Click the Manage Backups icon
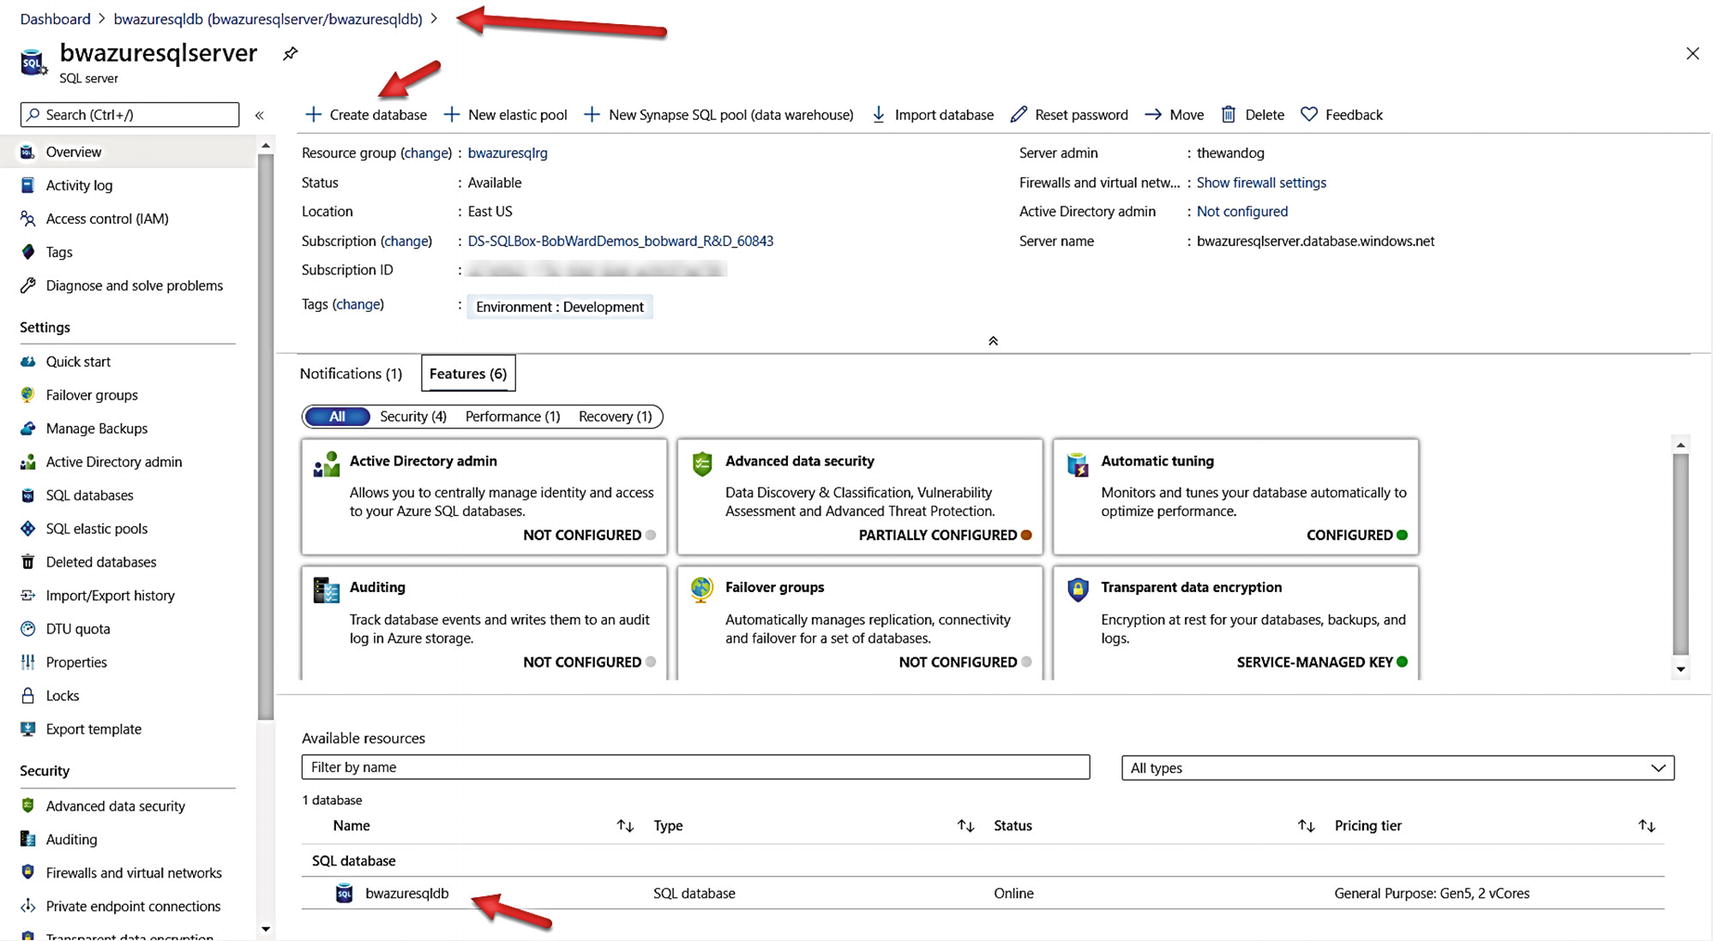The height and width of the screenshot is (941, 1713). point(28,428)
